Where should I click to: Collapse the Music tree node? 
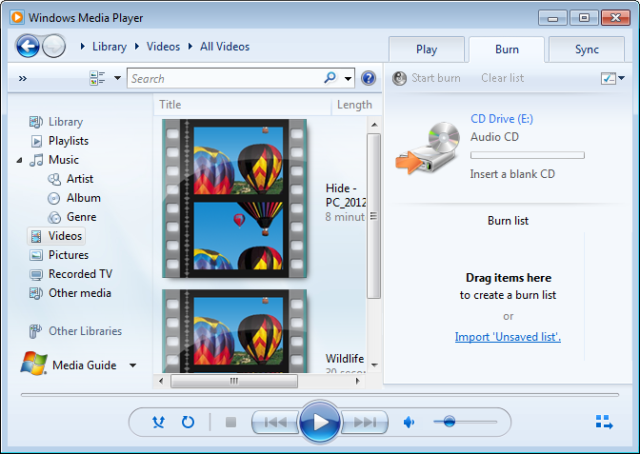19,160
